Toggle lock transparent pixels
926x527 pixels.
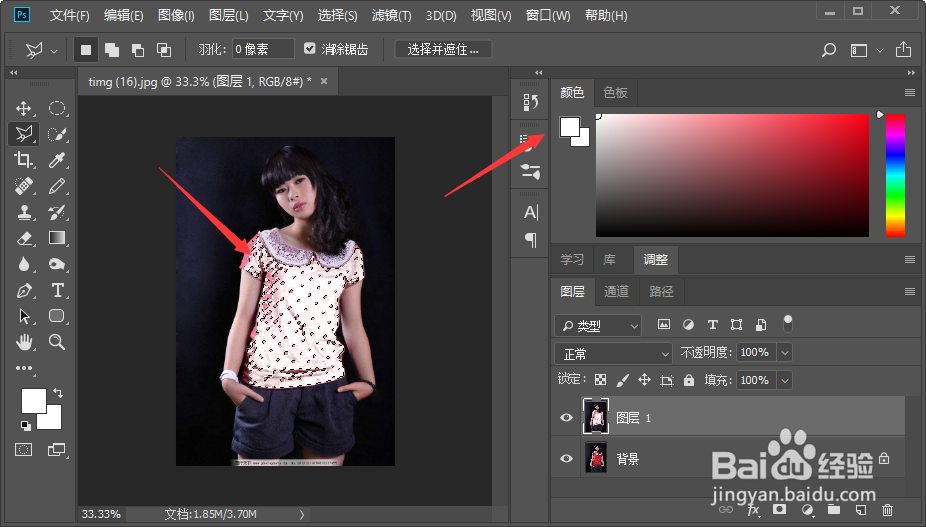[x=600, y=380]
